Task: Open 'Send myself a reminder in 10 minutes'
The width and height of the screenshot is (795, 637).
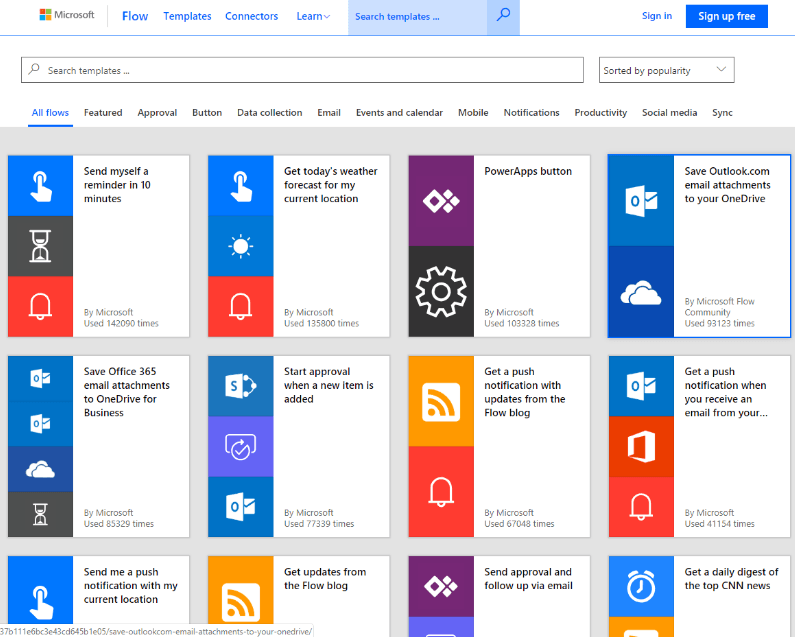Action: pyautogui.click(x=117, y=185)
